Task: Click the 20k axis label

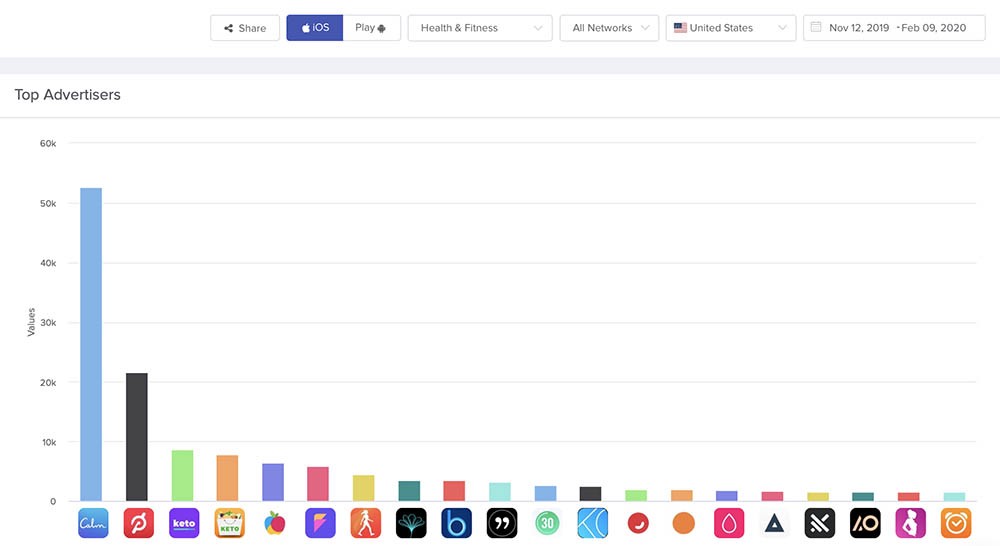Action: (x=48, y=383)
